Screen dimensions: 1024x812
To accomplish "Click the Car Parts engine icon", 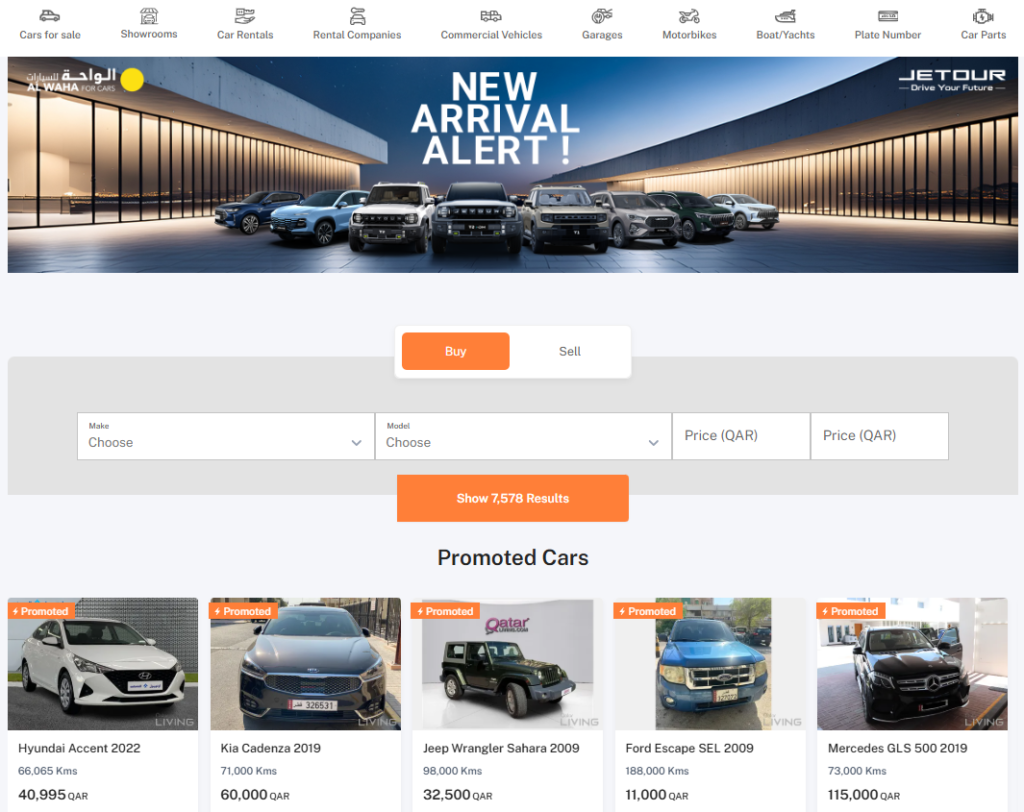I will pyautogui.click(x=984, y=16).
